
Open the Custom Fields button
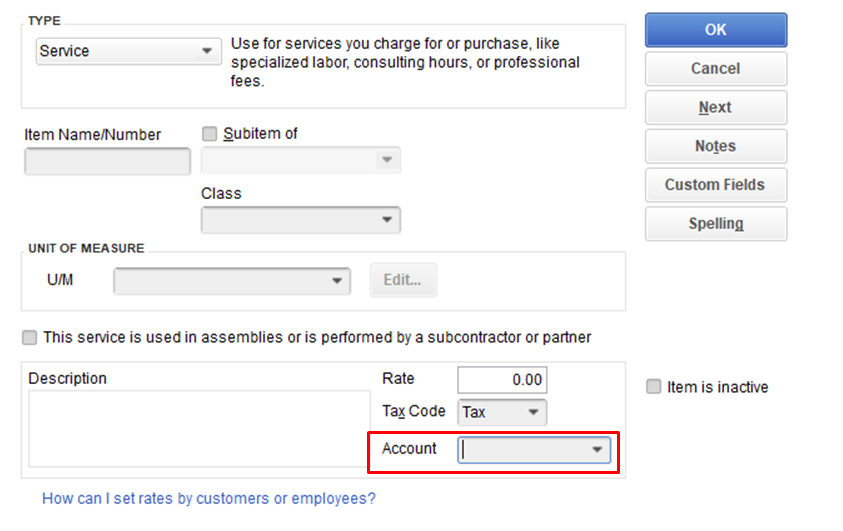(x=715, y=185)
